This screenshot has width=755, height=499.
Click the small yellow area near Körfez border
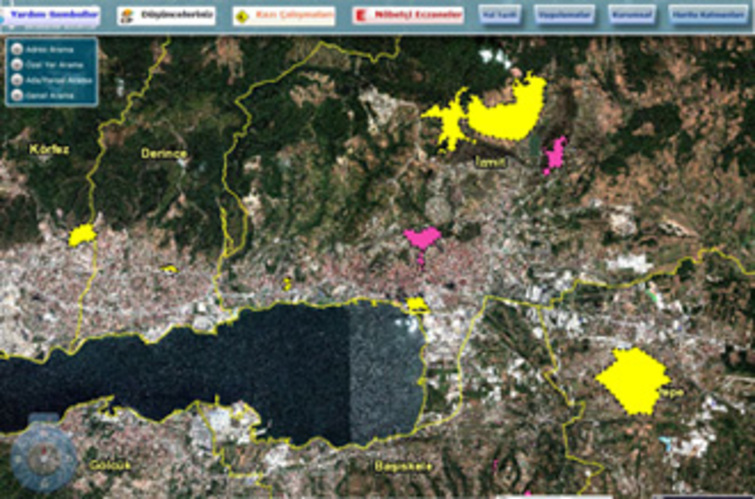tap(82, 235)
